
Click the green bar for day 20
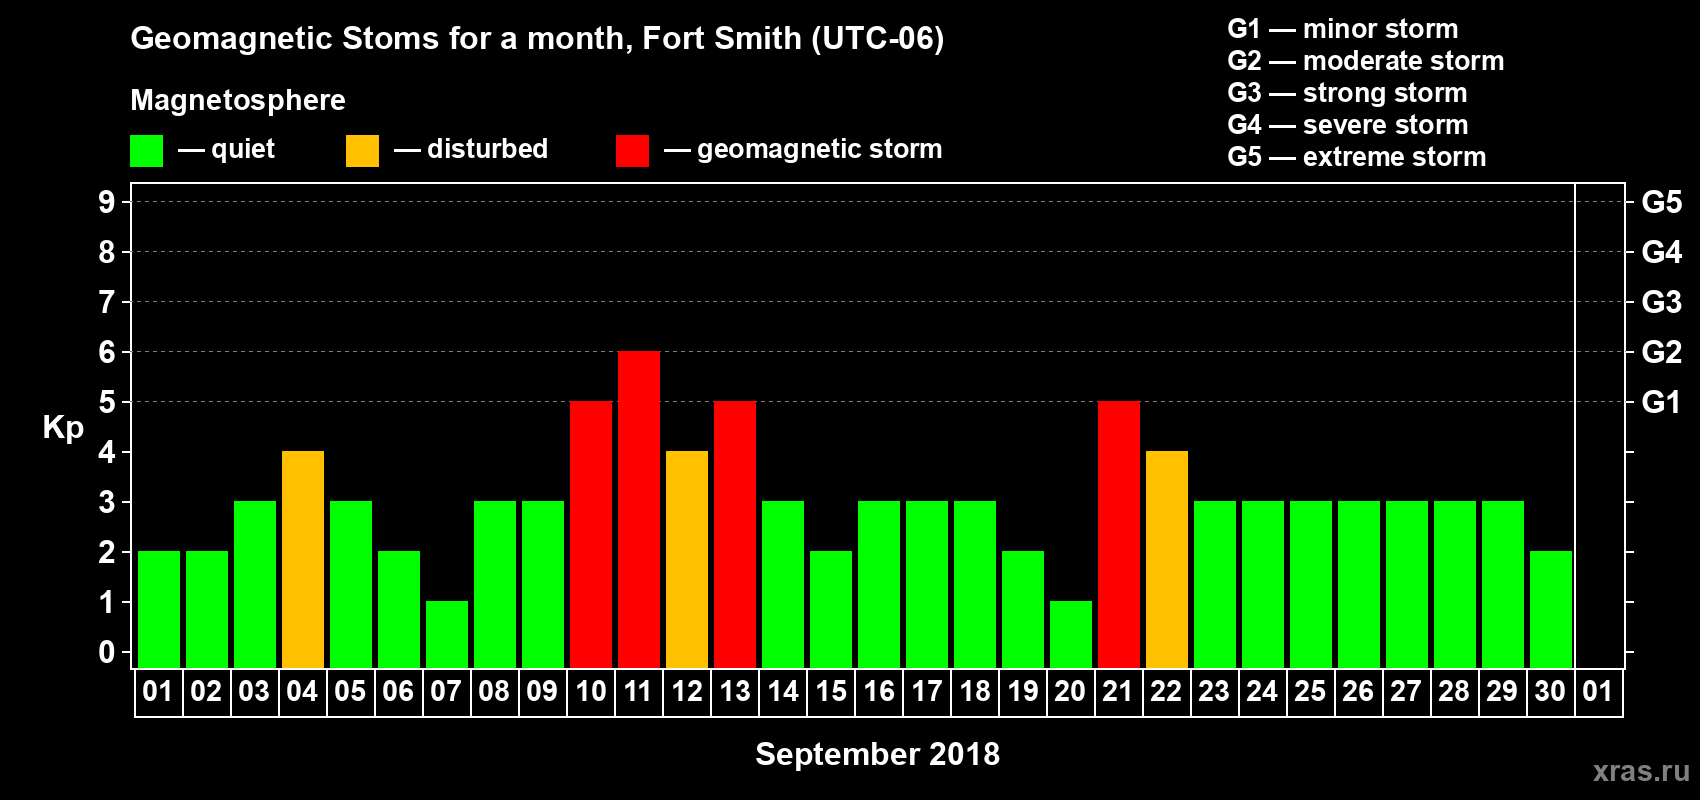pos(1071,634)
